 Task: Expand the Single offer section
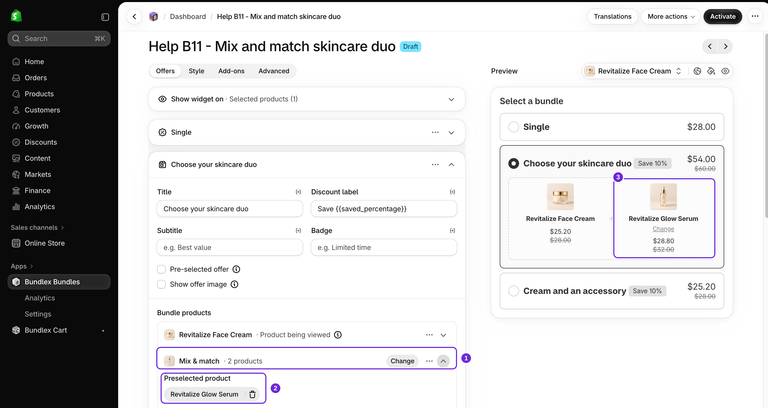(x=451, y=133)
